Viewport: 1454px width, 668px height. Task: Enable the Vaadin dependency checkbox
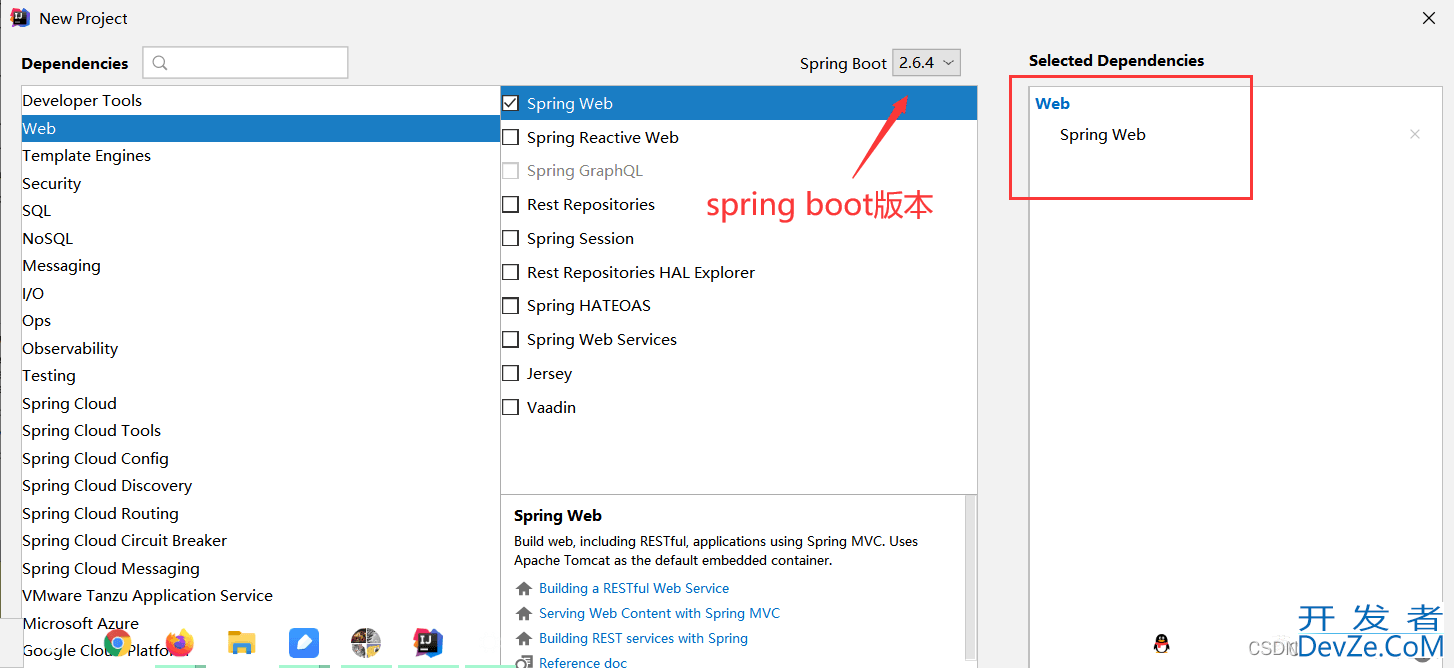coord(511,407)
